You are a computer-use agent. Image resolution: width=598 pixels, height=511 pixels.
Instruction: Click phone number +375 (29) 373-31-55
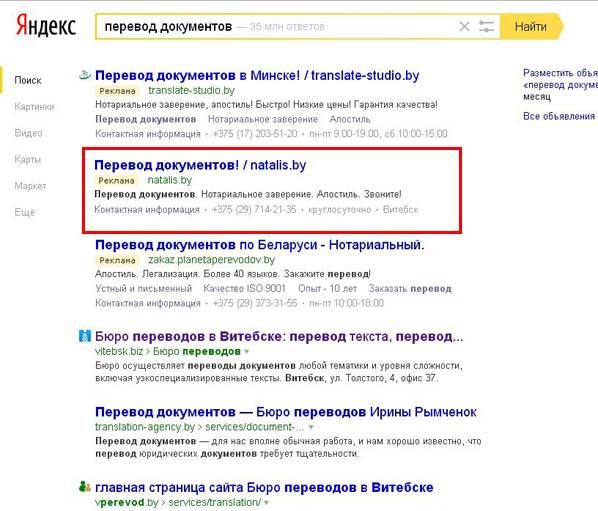[255, 303]
